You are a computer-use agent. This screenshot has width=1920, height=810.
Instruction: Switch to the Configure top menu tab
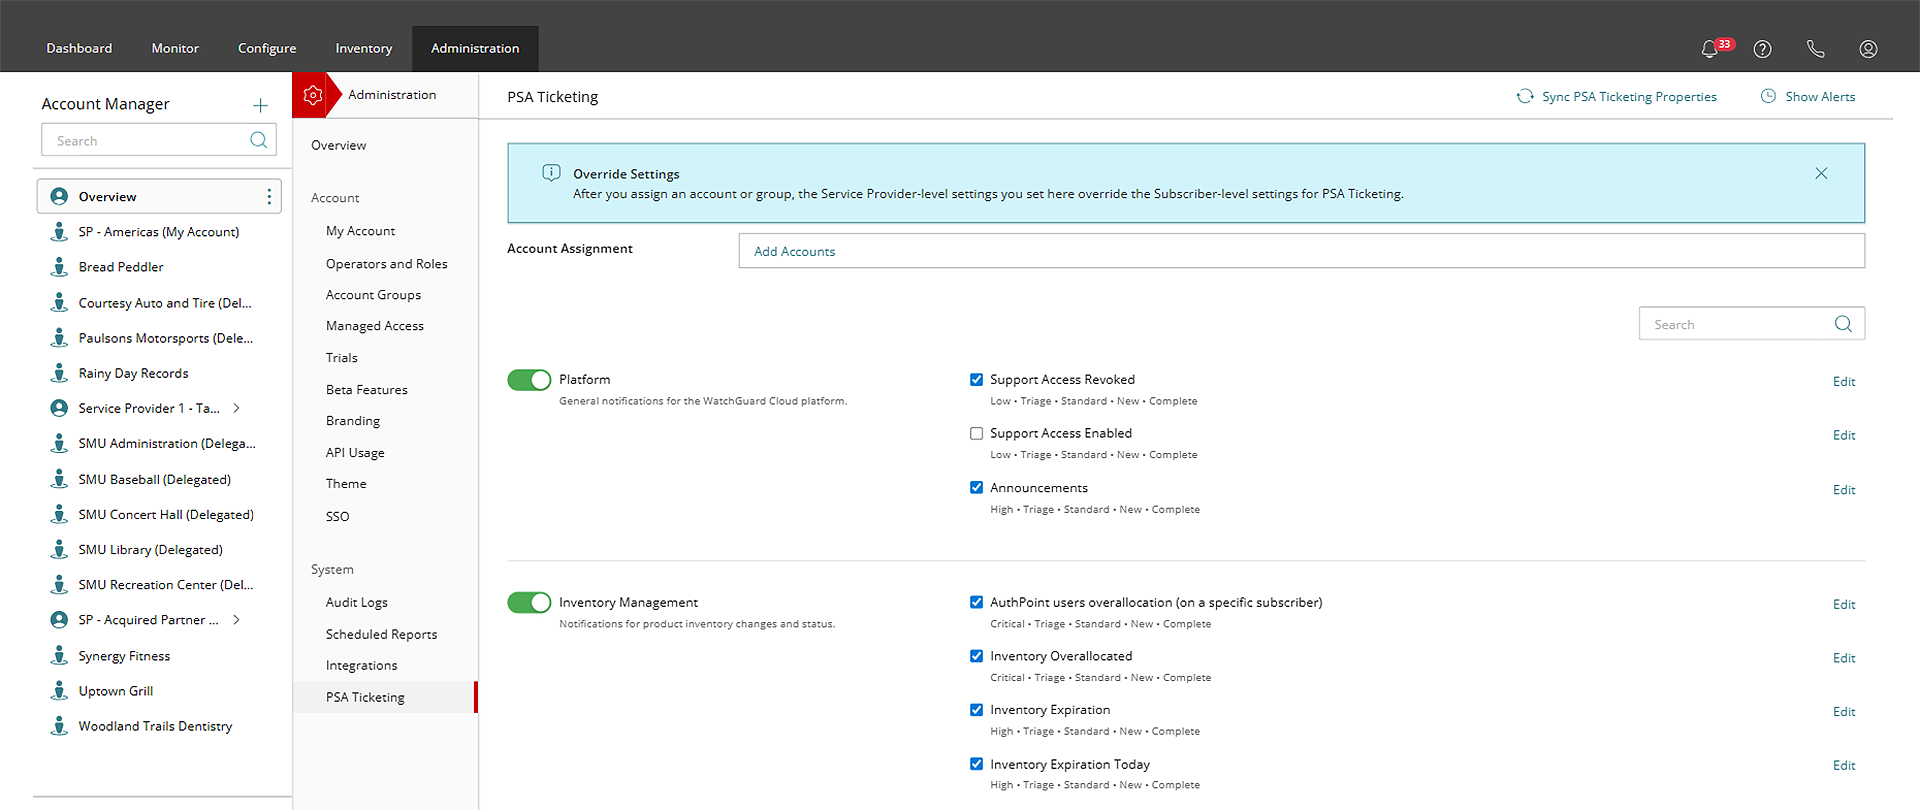click(267, 49)
